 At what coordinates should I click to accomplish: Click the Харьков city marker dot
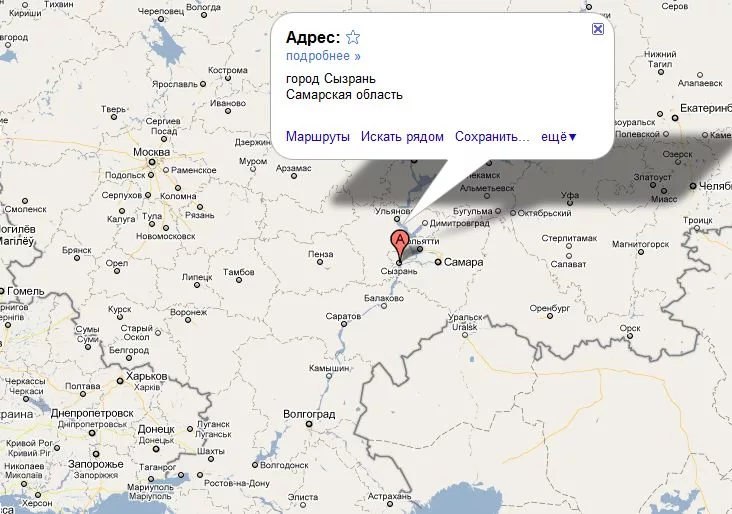(x=120, y=381)
